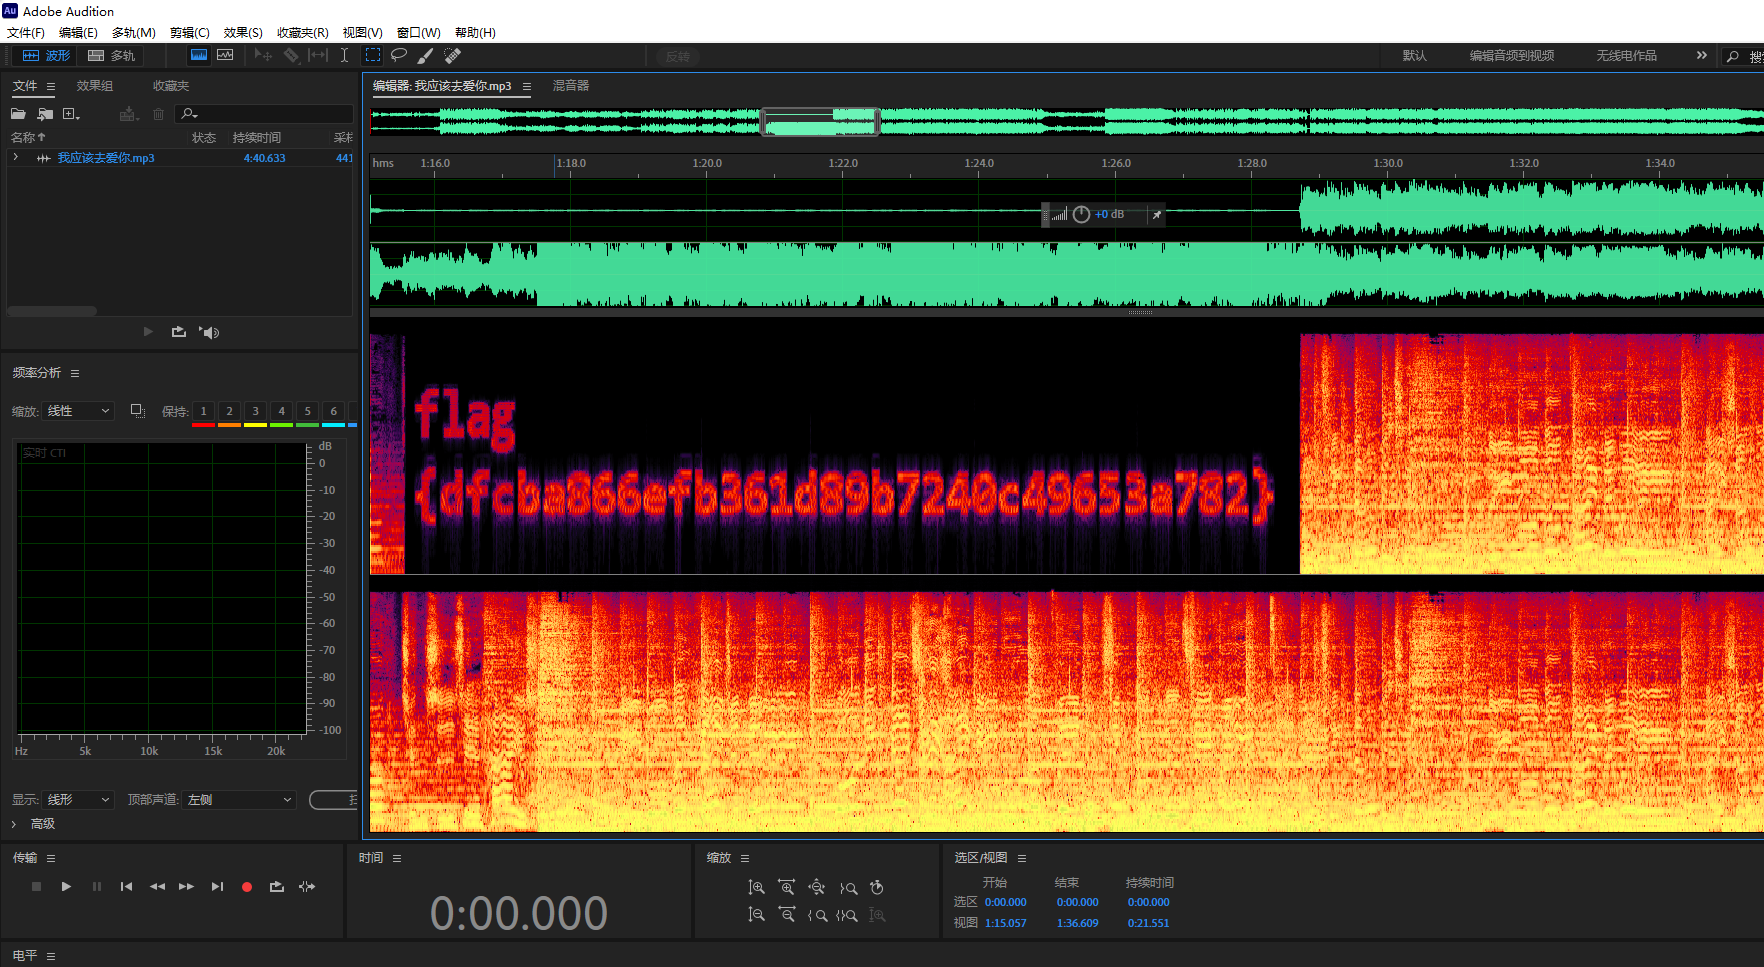Move playhead to previous marker
This screenshot has height=967, width=1764.
[x=126, y=887]
